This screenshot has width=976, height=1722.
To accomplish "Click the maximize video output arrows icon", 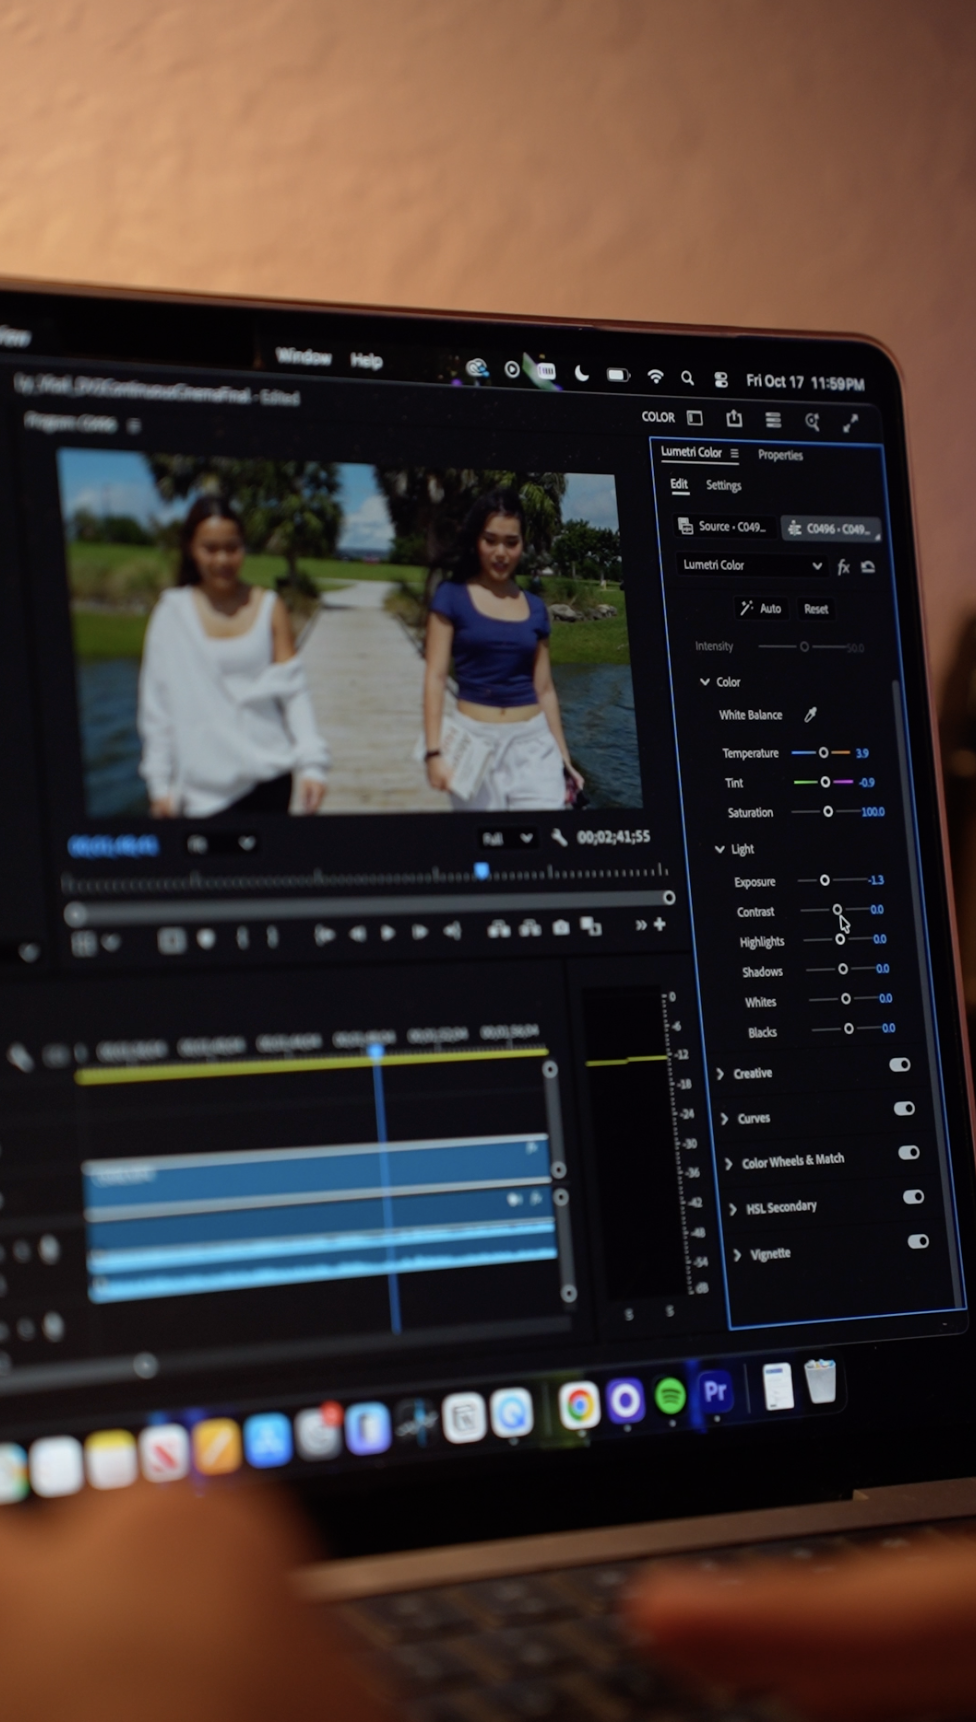I will click(x=851, y=424).
